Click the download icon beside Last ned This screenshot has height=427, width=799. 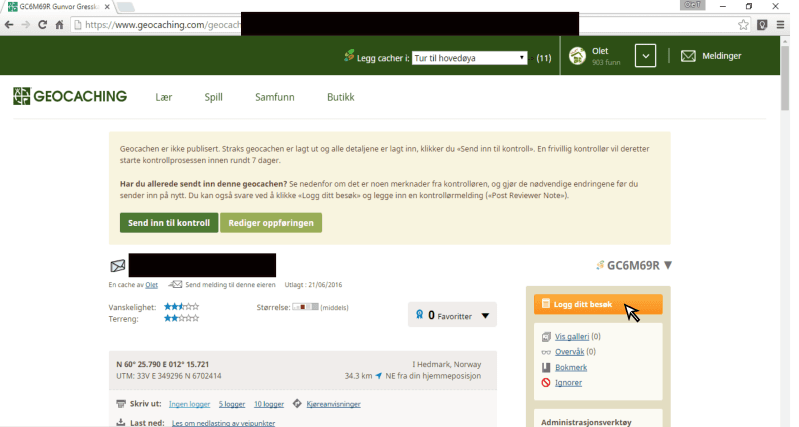click(121, 422)
